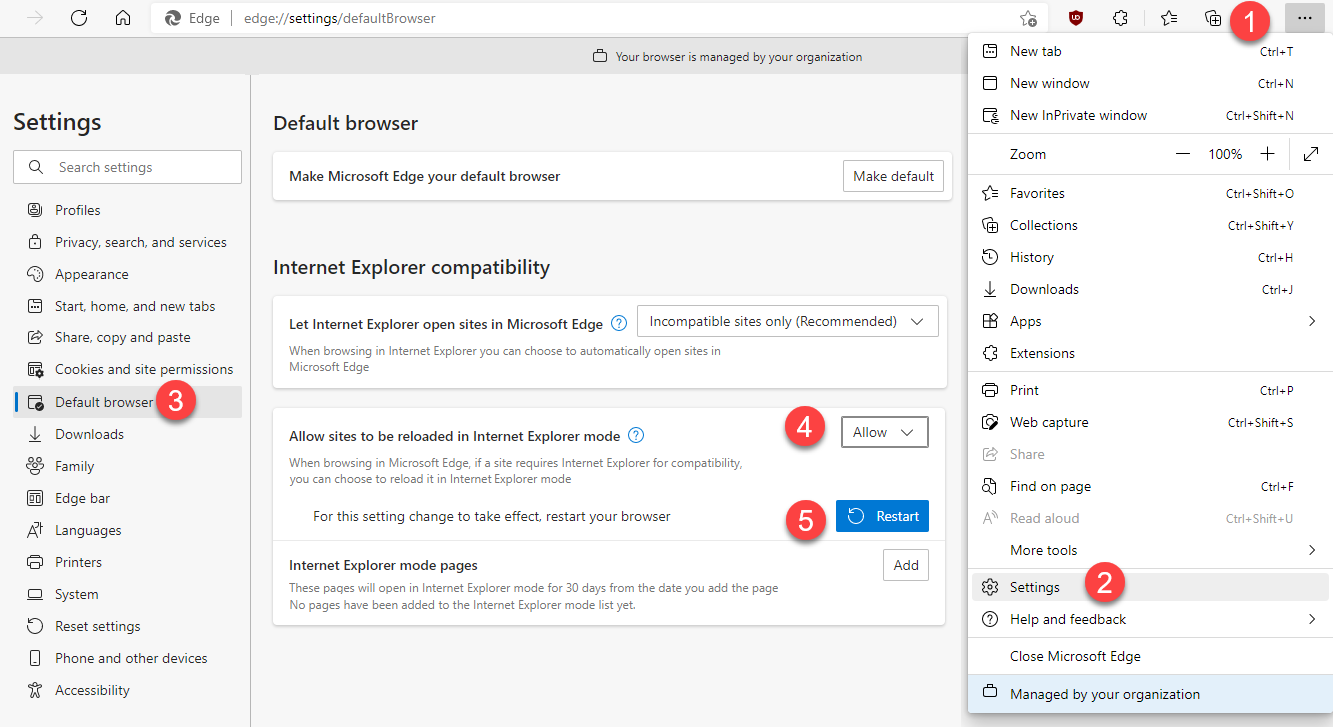Open the Allow dropdown for IE mode
The height and width of the screenshot is (727, 1334).
point(884,433)
